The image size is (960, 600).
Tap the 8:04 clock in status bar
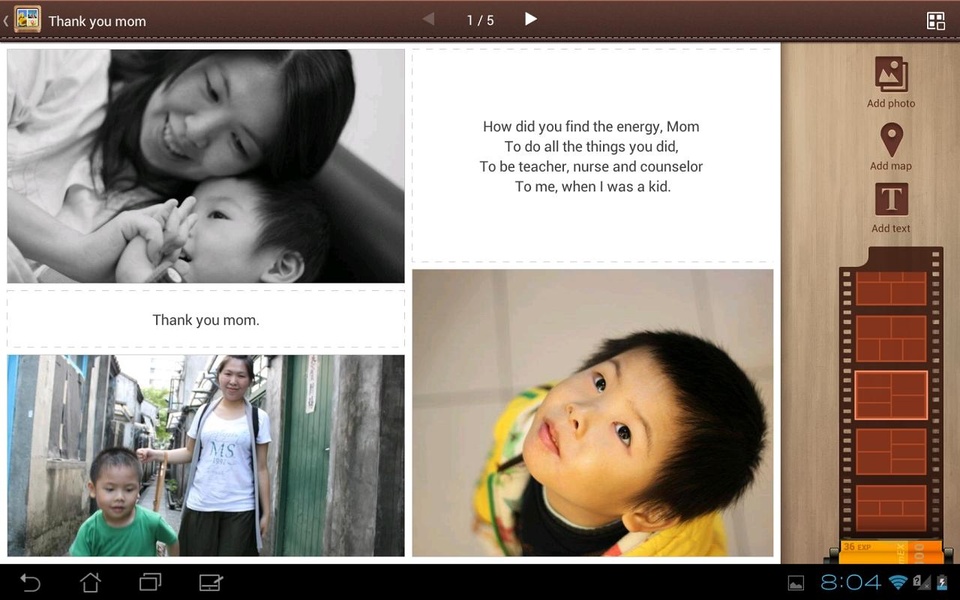point(850,582)
